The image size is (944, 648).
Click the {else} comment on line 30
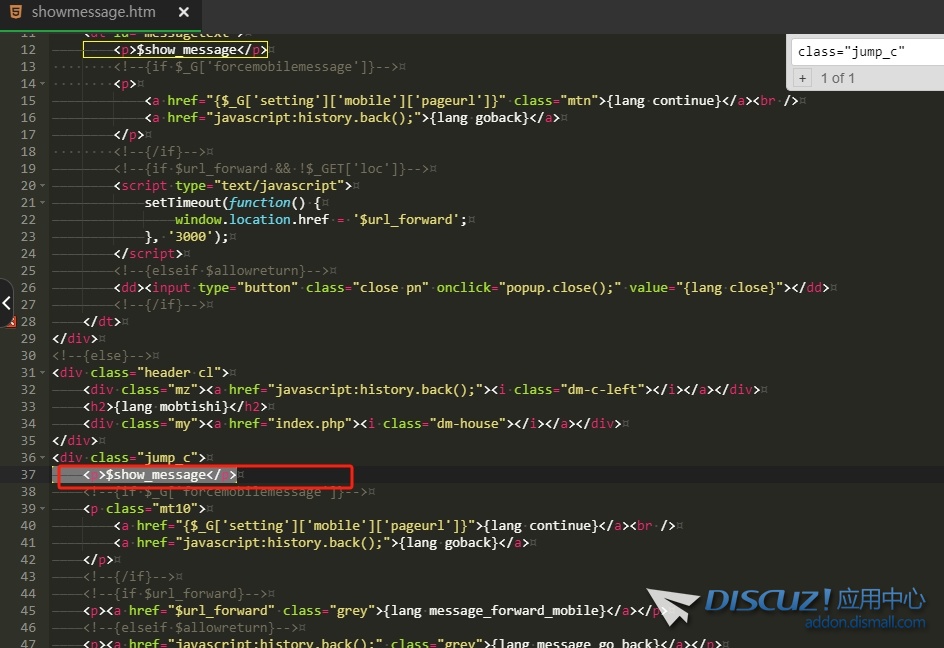click(x=102, y=356)
